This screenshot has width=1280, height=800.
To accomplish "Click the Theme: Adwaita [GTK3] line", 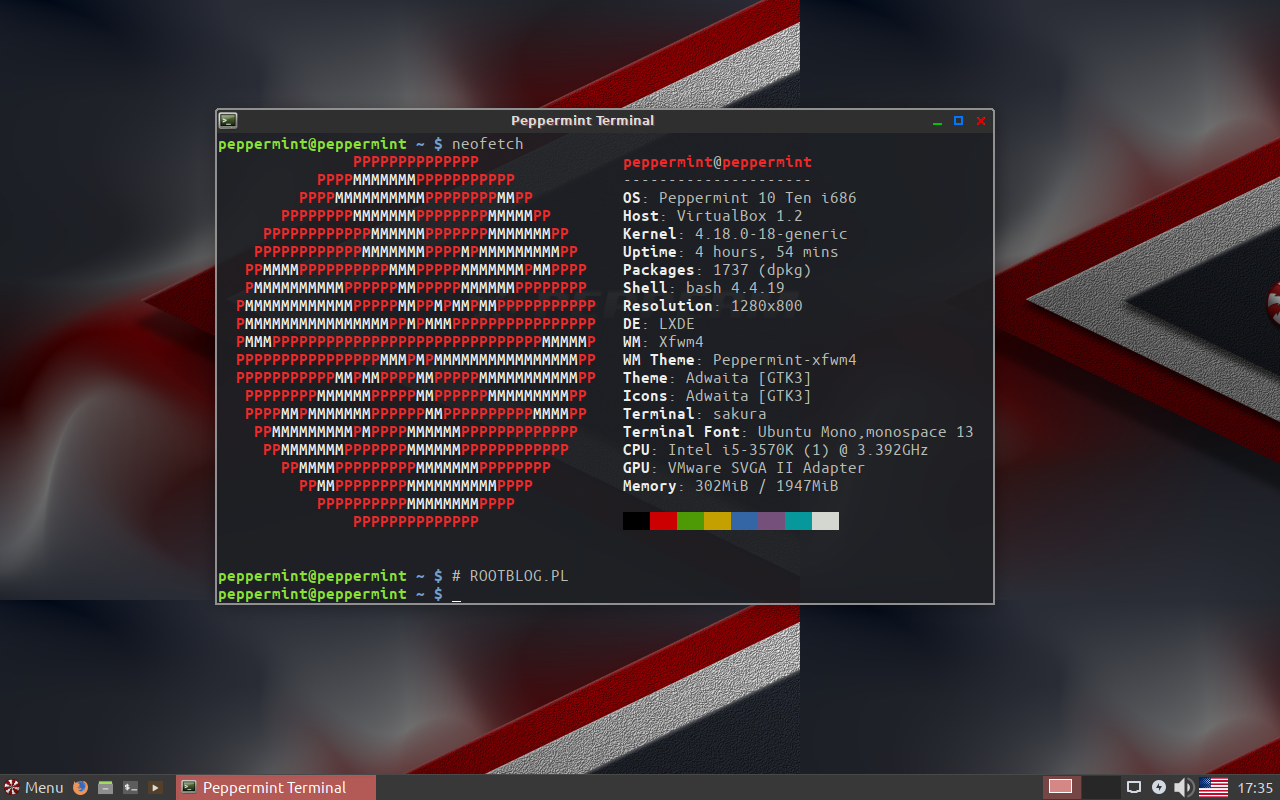I will click(717, 378).
